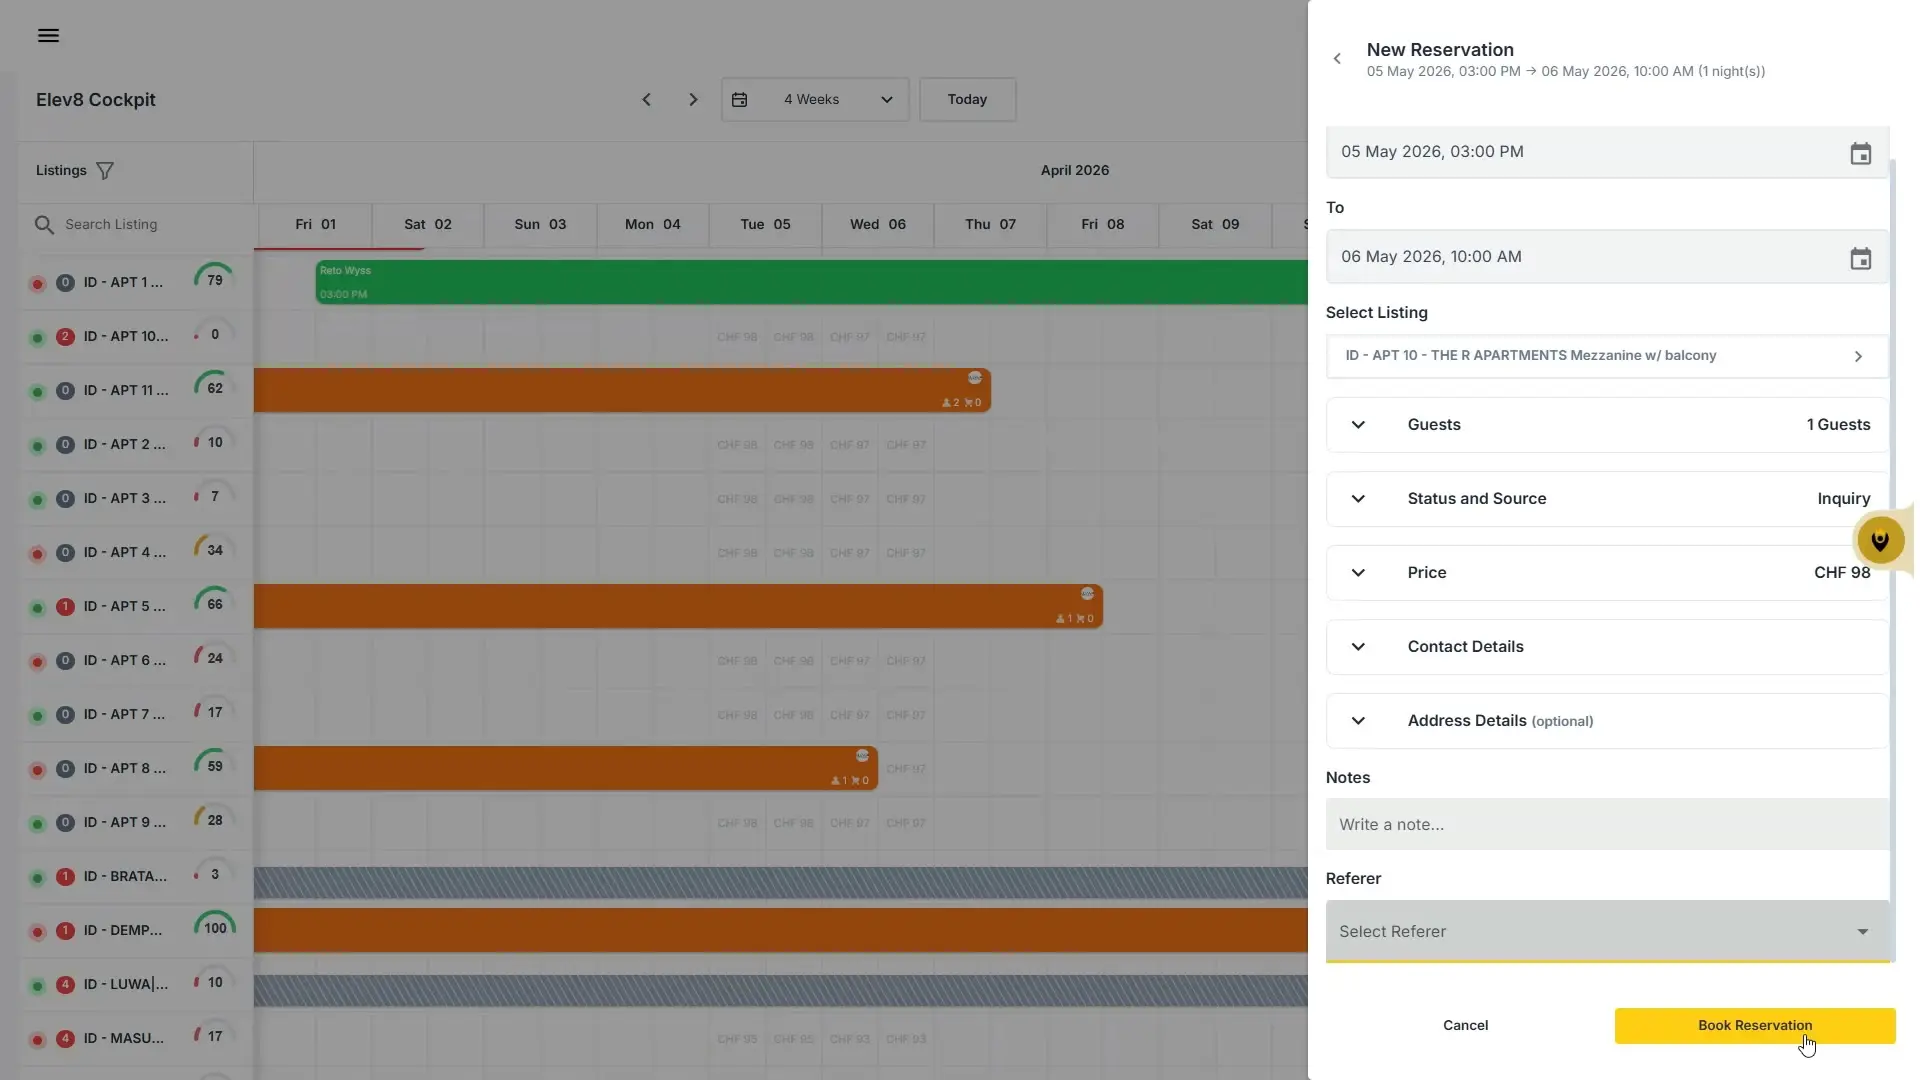Select the ID - APT 7 listing row
The width and height of the screenshot is (1920, 1080).
[x=136, y=715]
